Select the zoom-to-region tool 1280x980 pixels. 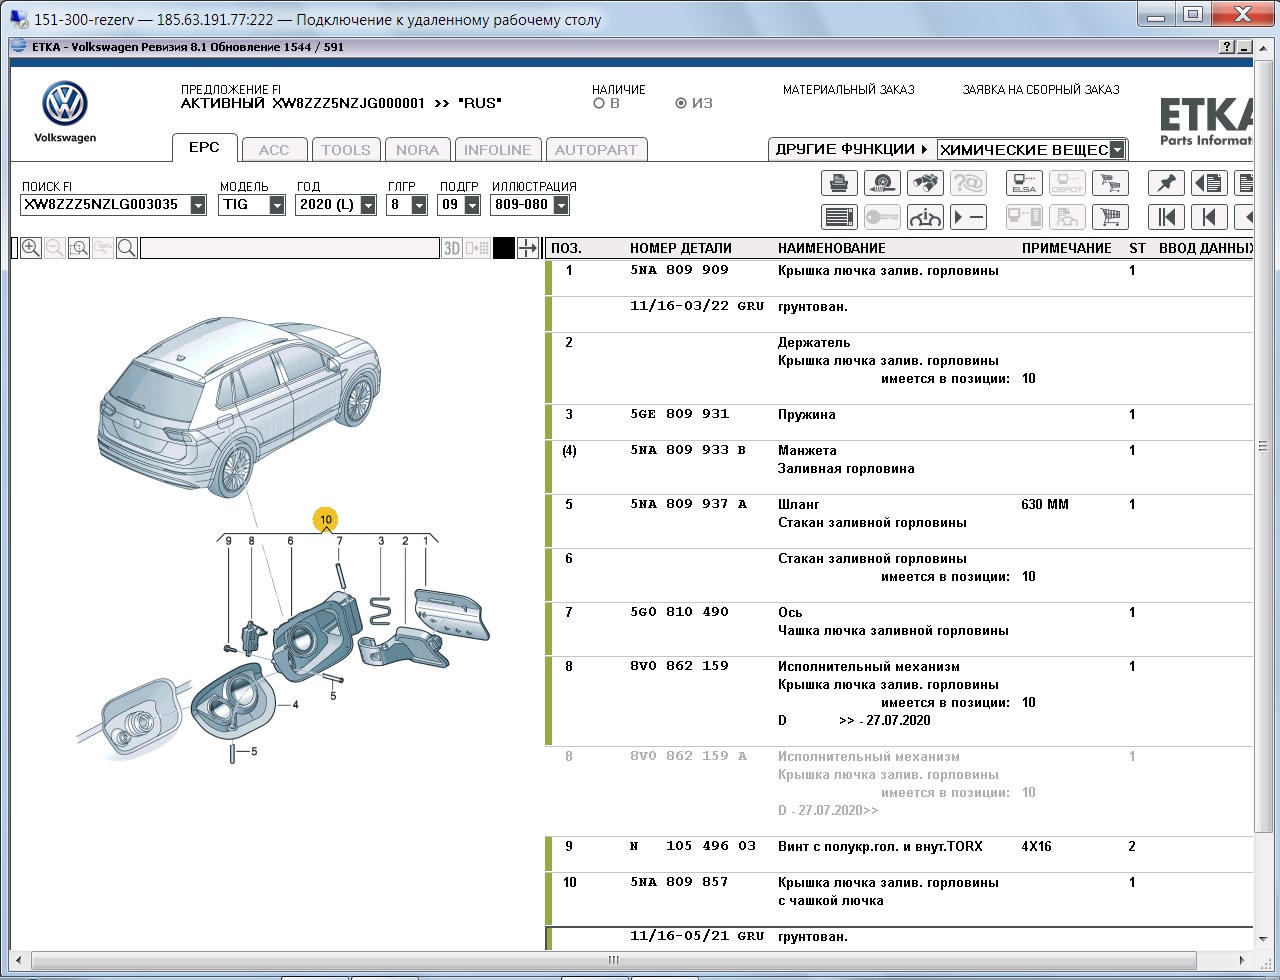[x=79, y=248]
